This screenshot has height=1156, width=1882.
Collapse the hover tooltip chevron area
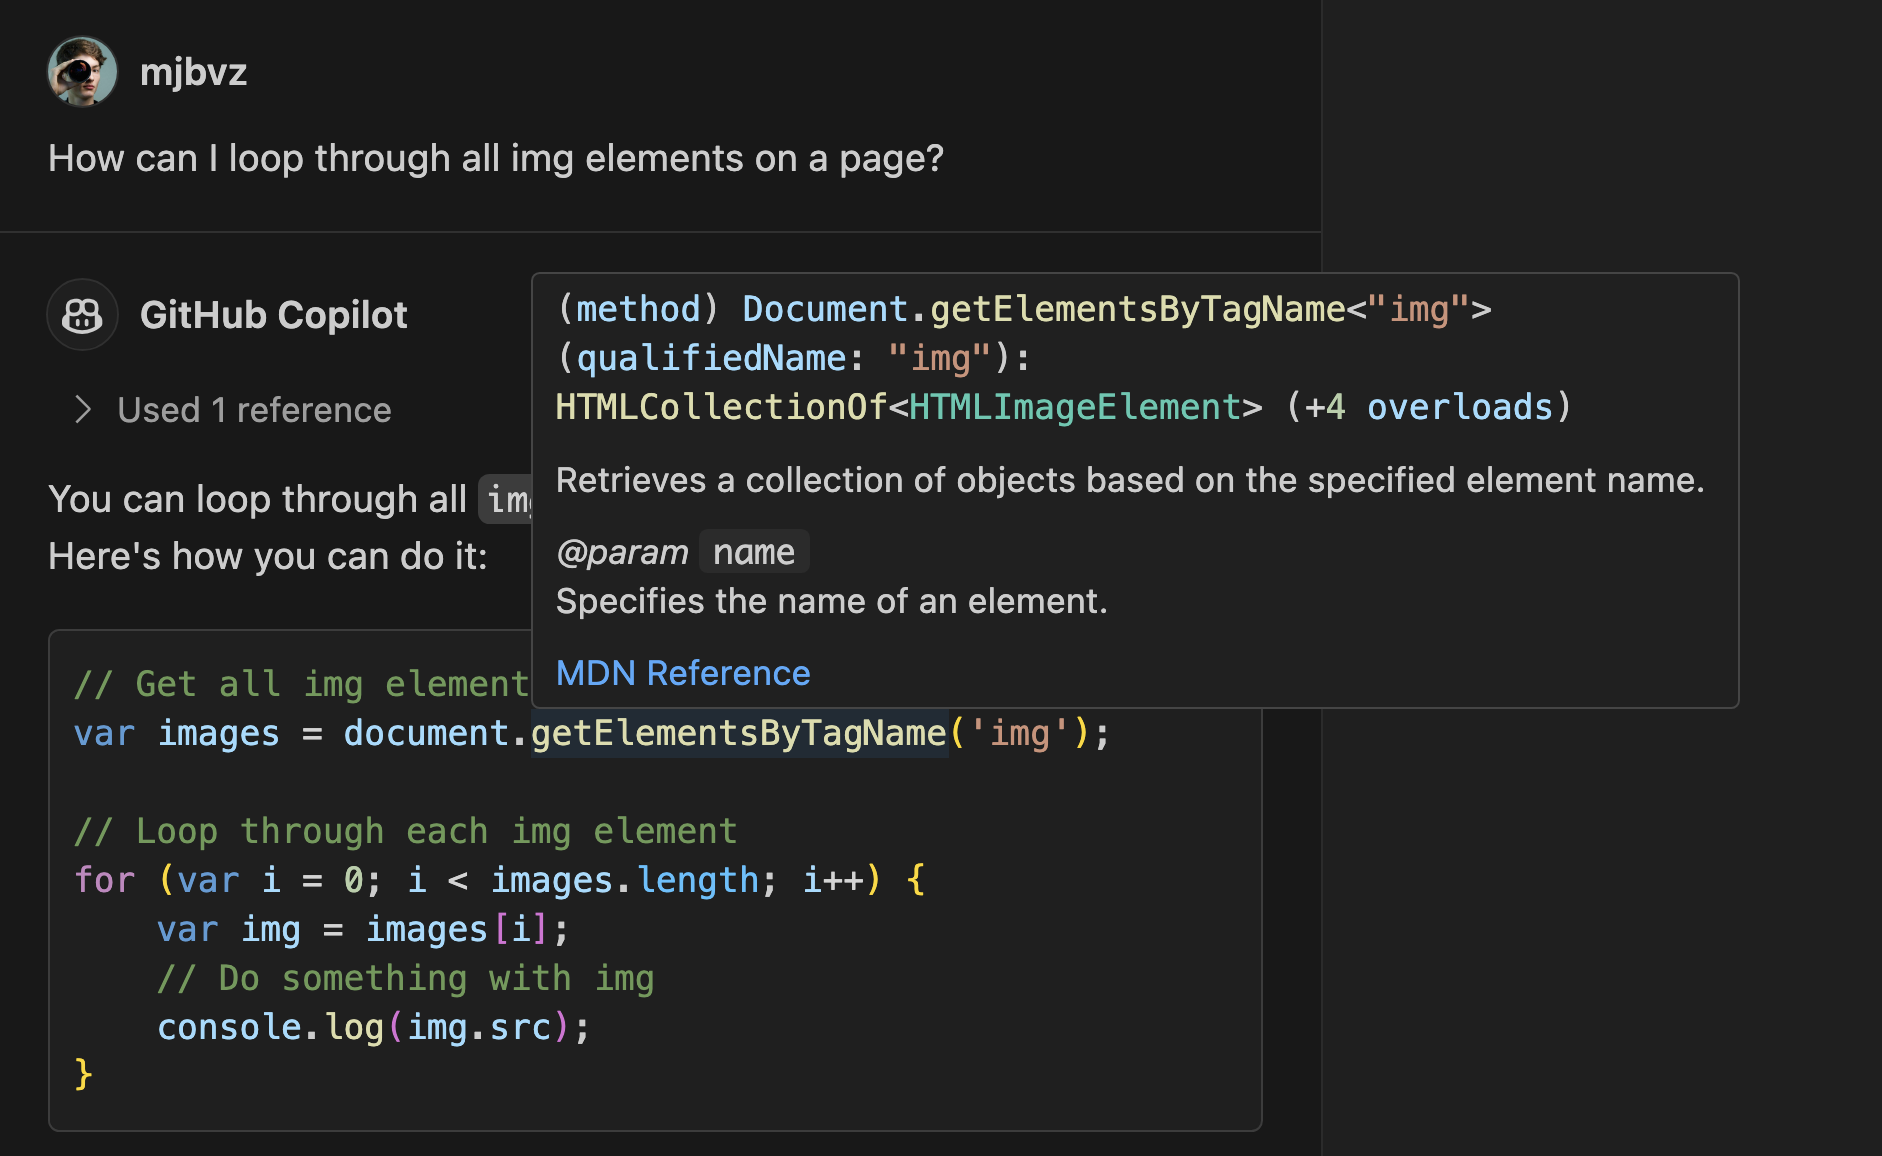[x=83, y=410]
